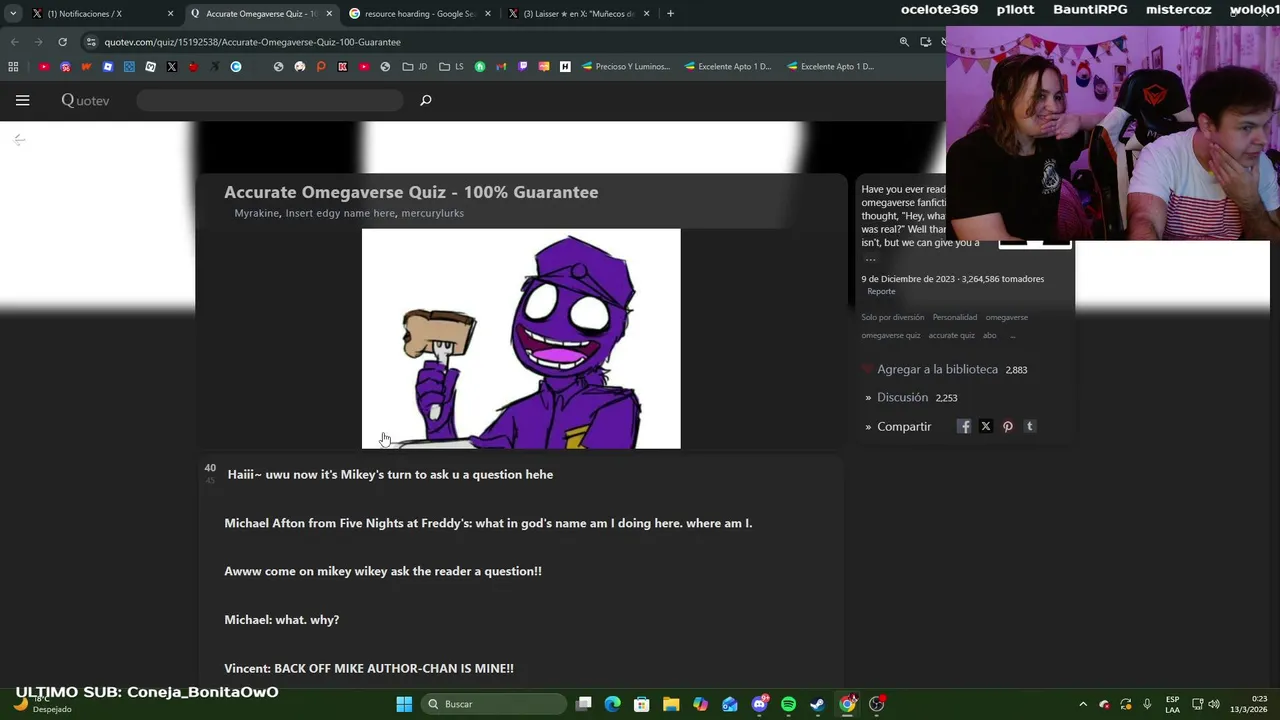Share quiz on Facebook icon
This screenshot has width=1280, height=720.
click(x=964, y=426)
